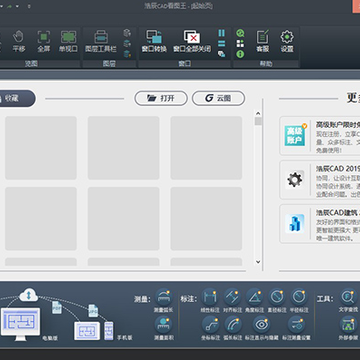Open the right thumbnail in second row
The height and width of the screenshot is (360, 360).
206,219
